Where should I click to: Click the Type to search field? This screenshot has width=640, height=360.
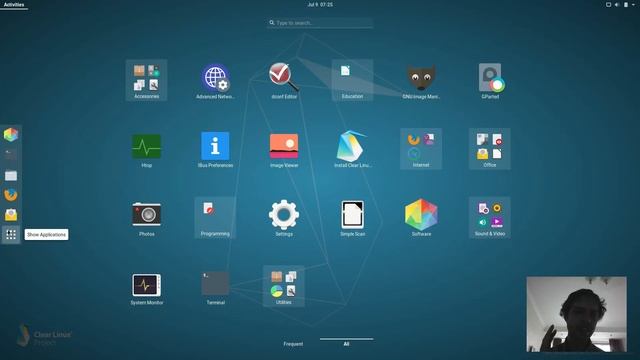[x=320, y=23]
